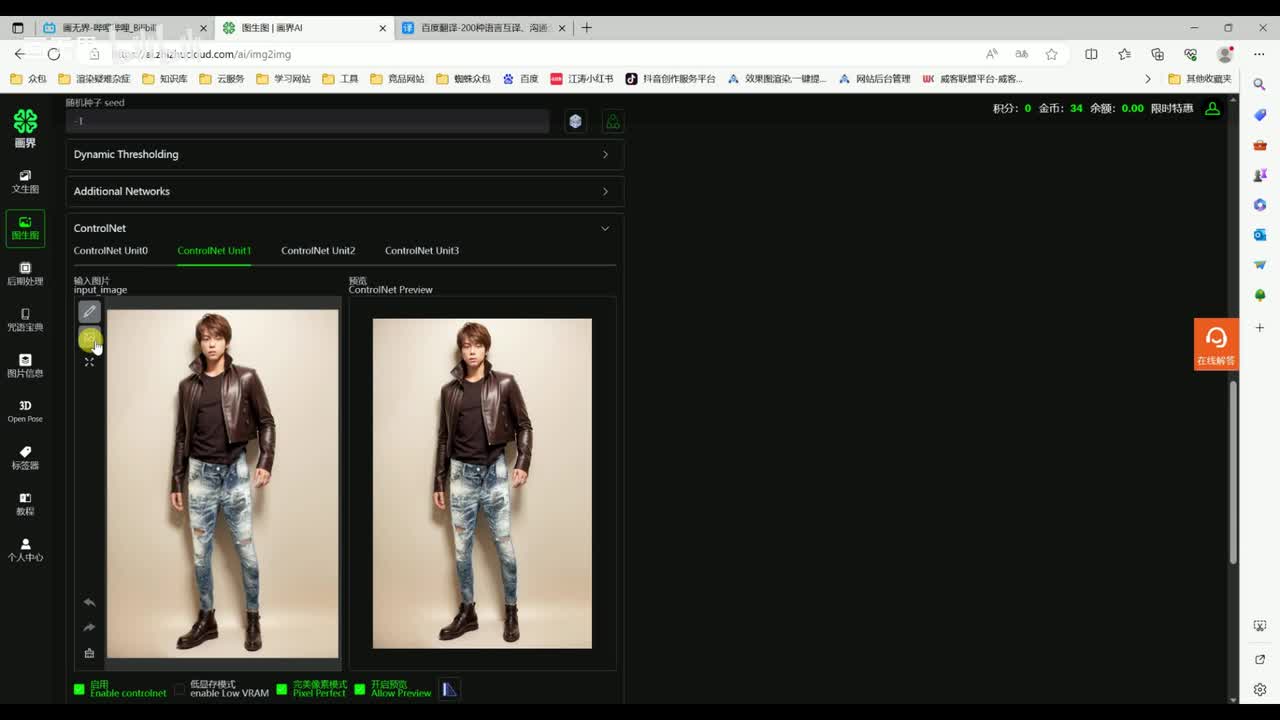Expand the Additional Networks section
Screen dimensions: 1280x720
344,191
